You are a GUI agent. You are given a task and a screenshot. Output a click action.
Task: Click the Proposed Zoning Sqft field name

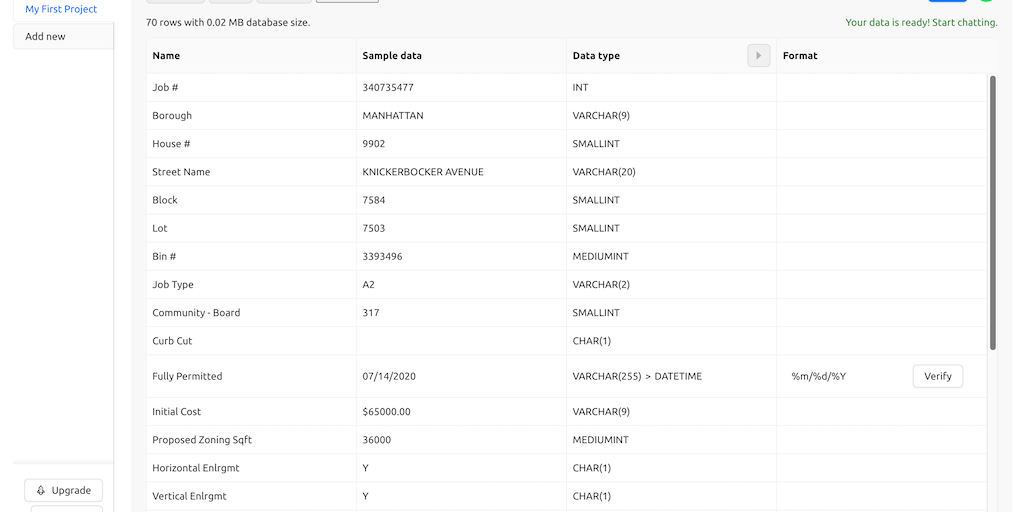click(202, 440)
